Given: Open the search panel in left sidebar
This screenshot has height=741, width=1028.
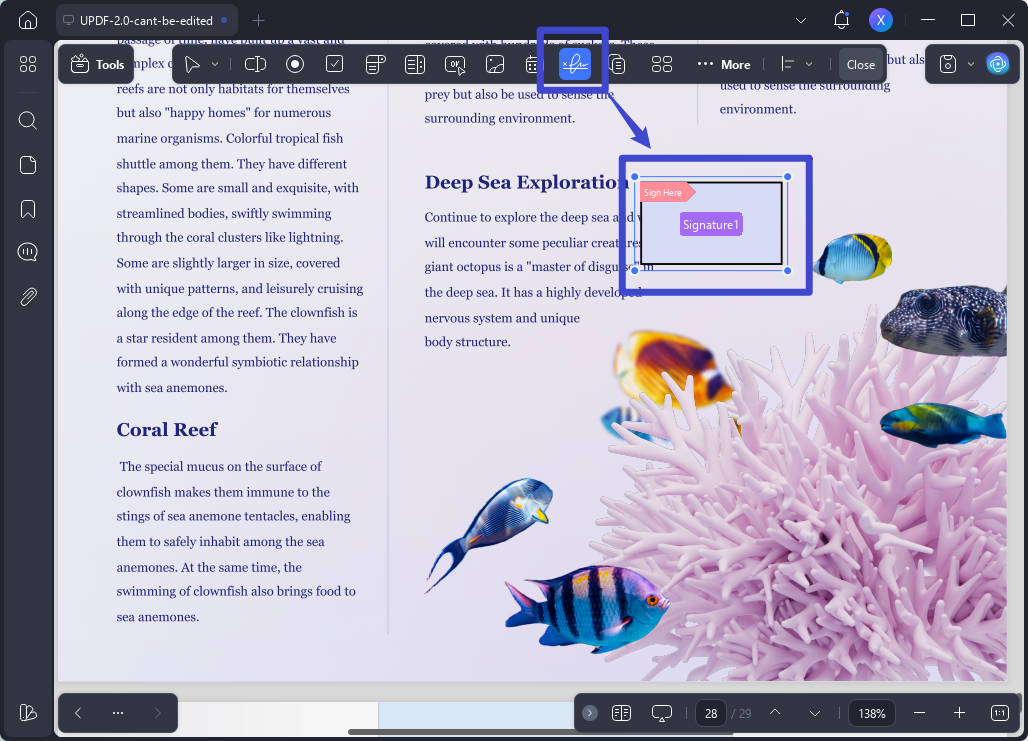Looking at the screenshot, I should point(28,120).
